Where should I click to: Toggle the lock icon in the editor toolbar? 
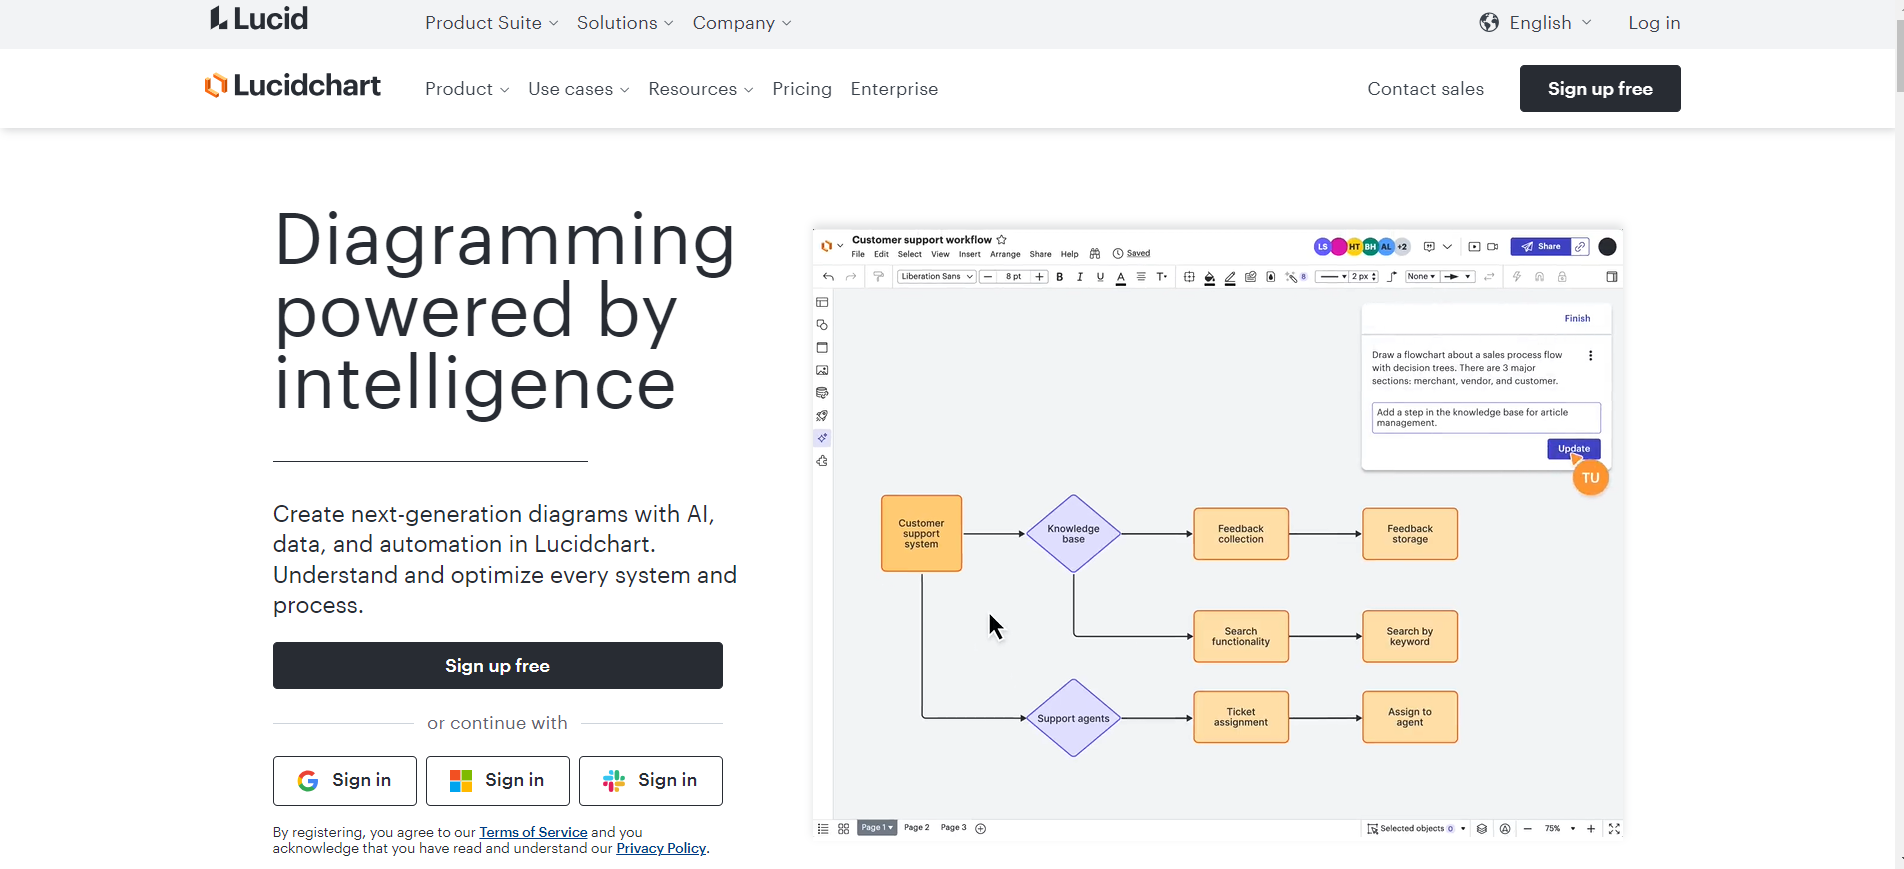(1562, 277)
